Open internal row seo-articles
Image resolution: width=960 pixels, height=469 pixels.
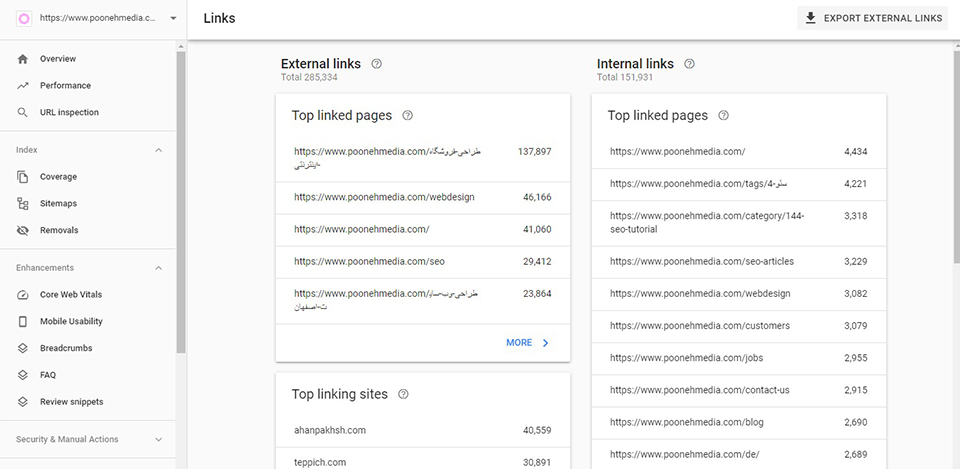pyautogui.click(x=739, y=262)
